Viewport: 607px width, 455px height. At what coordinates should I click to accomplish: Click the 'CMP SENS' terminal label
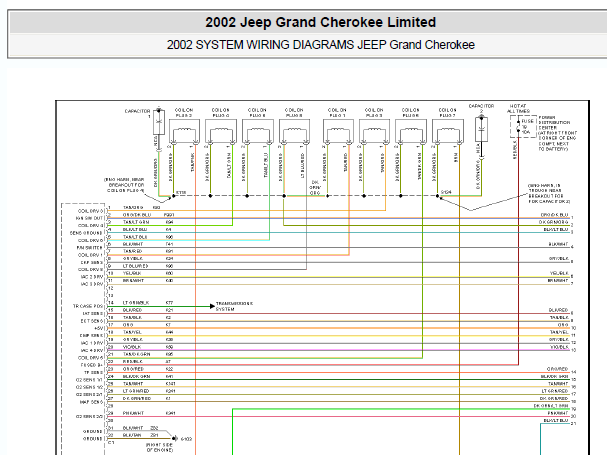(x=92, y=335)
